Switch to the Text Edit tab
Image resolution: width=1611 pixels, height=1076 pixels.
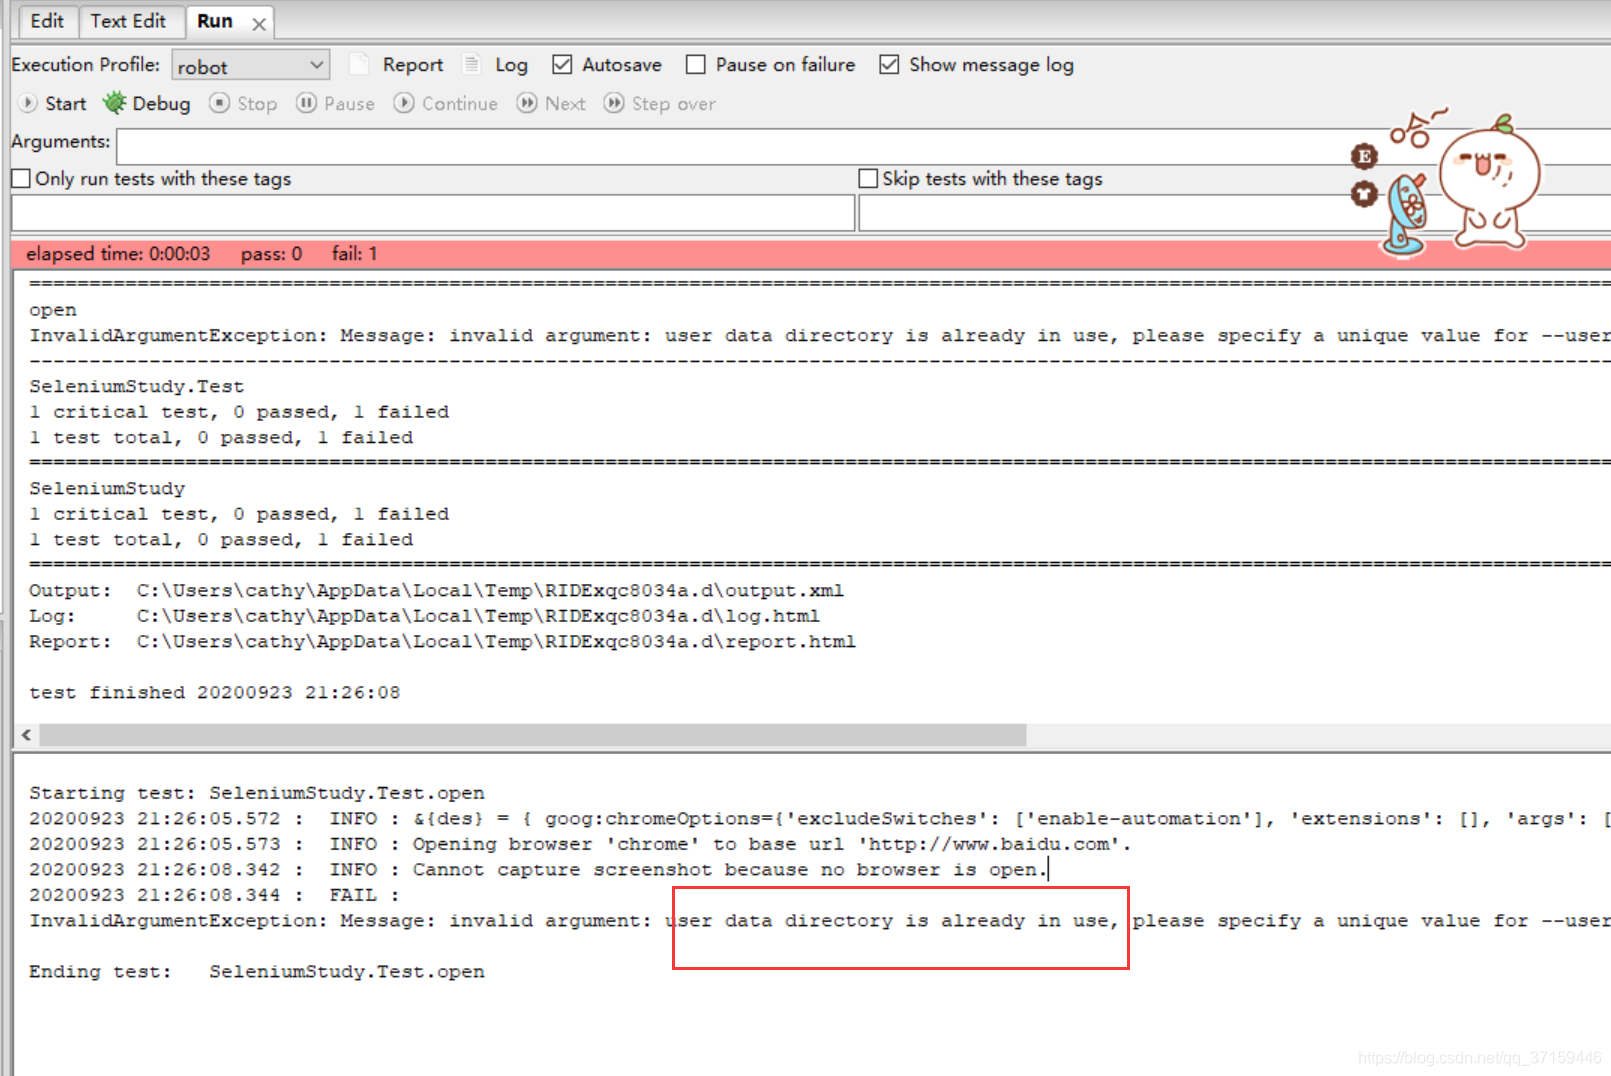(x=131, y=20)
